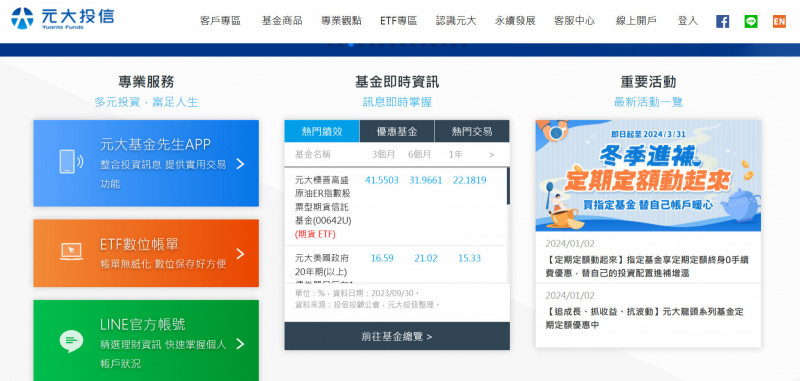Click the subtitle 訊息即時掌握
Image resolution: width=800 pixels, height=381 pixels.
click(397, 103)
